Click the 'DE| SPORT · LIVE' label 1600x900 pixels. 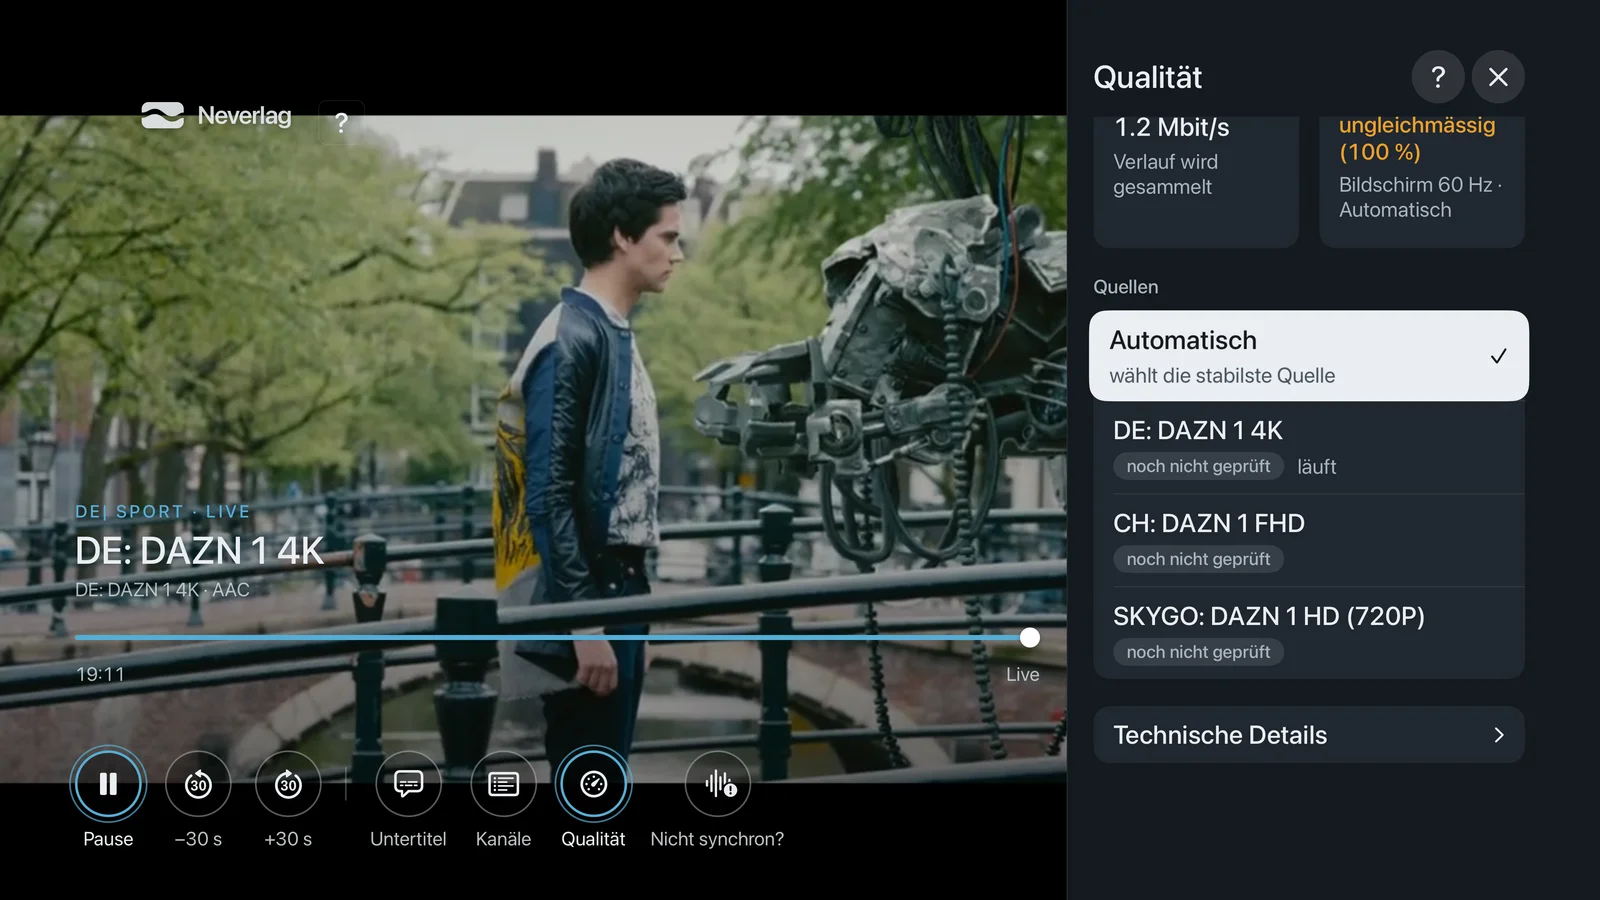tap(163, 512)
